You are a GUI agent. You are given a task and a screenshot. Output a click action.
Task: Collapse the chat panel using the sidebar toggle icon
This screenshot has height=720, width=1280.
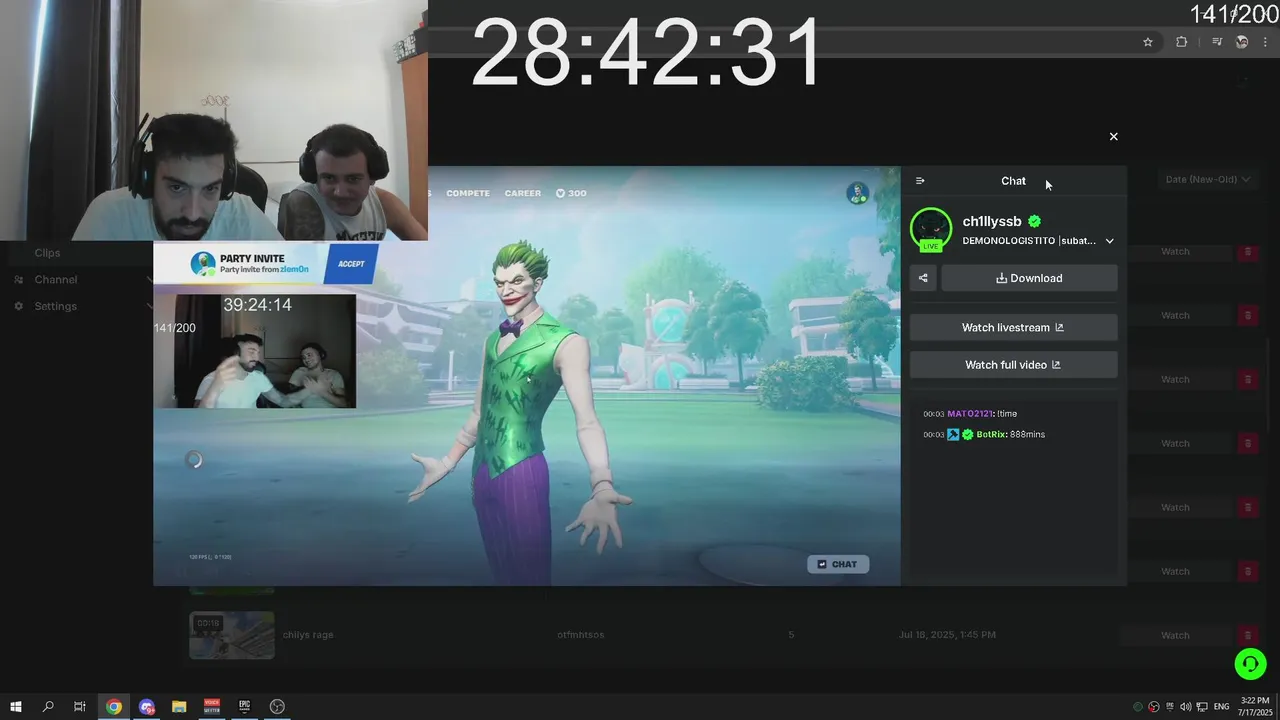point(920,181)
